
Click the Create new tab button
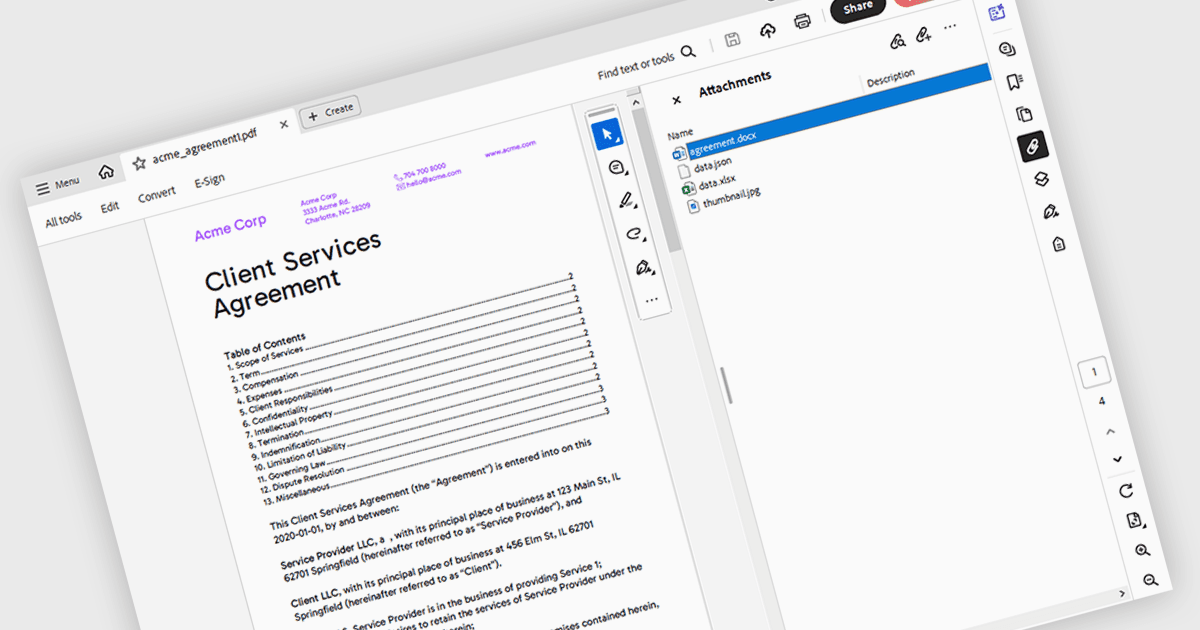click(x=330, y=111)
